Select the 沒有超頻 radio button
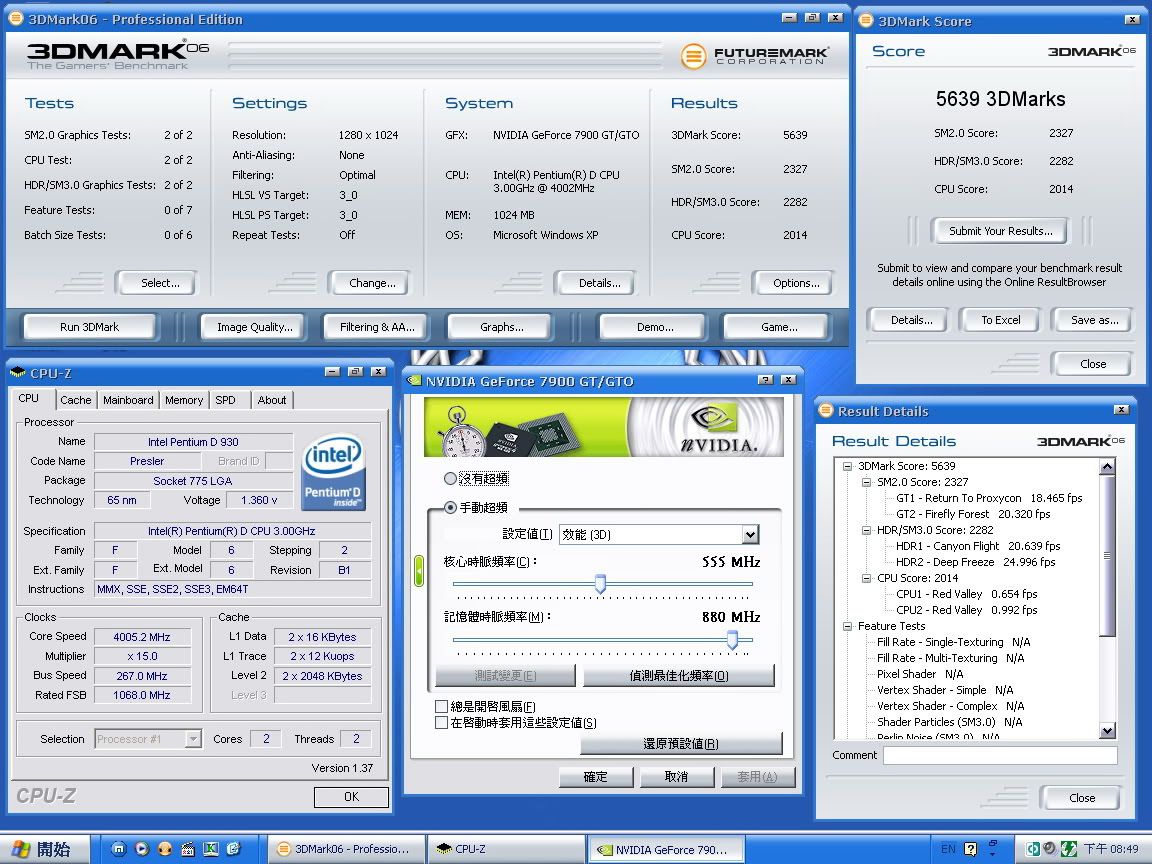Viewport: 1152px width, 864px height. tap(450, 479)
